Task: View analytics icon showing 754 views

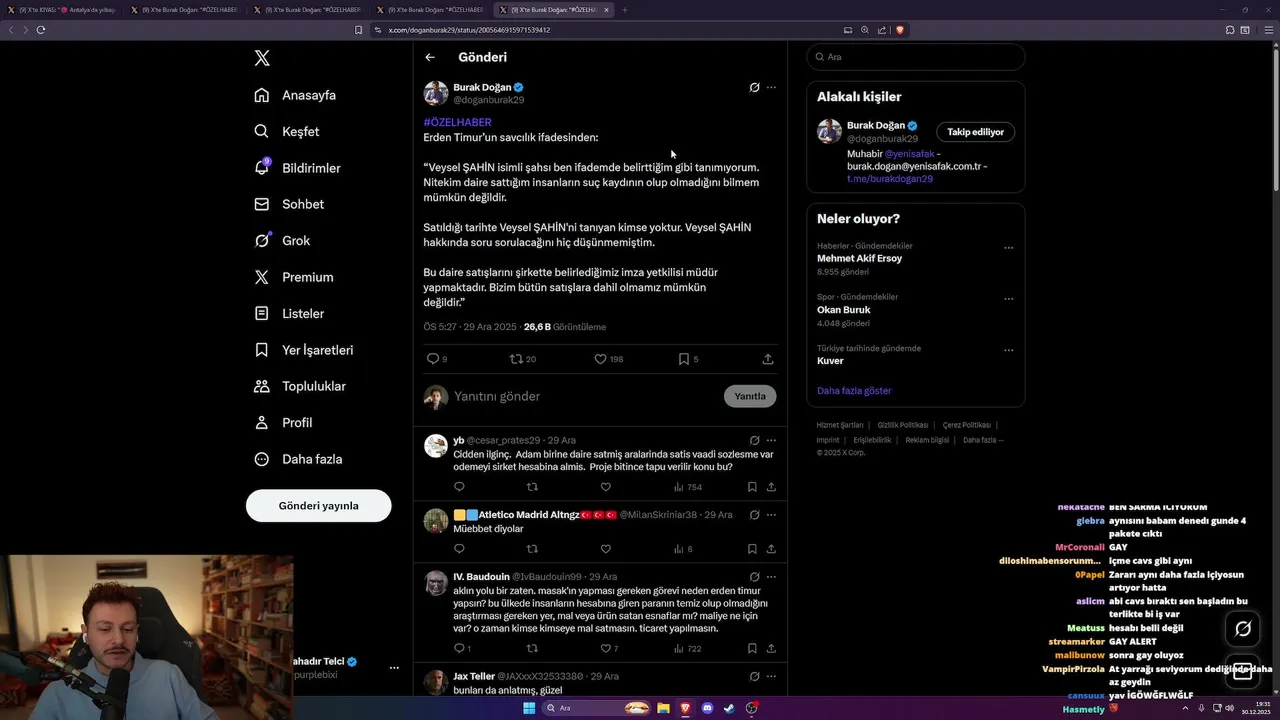Action: point(678,487)
